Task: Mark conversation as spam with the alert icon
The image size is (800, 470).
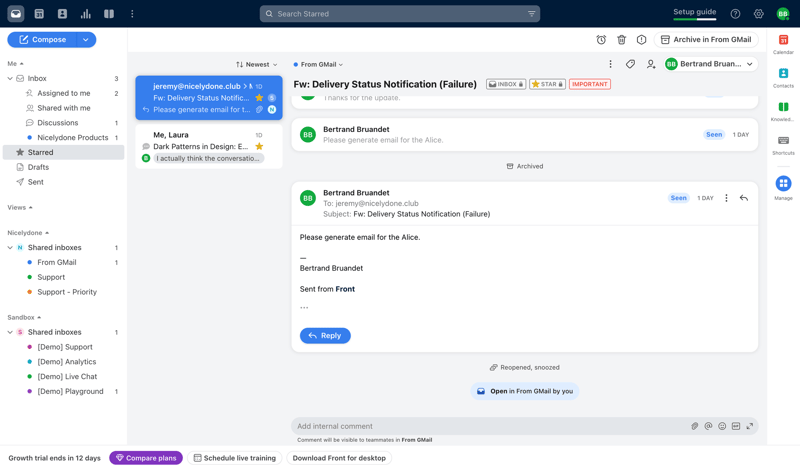Action: coord(641,39)
